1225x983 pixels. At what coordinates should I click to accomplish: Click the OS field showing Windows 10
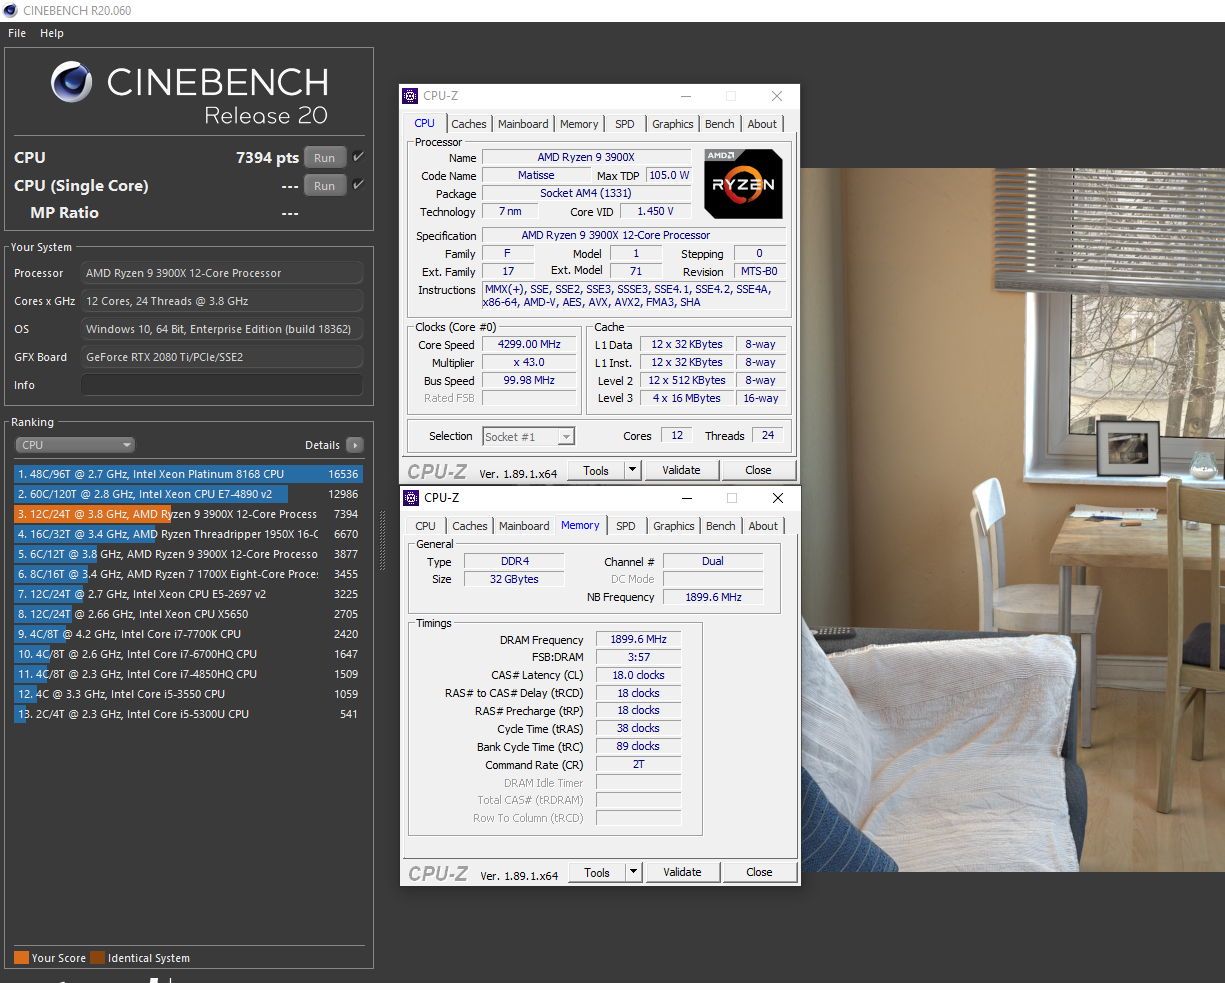click(222, 329)
